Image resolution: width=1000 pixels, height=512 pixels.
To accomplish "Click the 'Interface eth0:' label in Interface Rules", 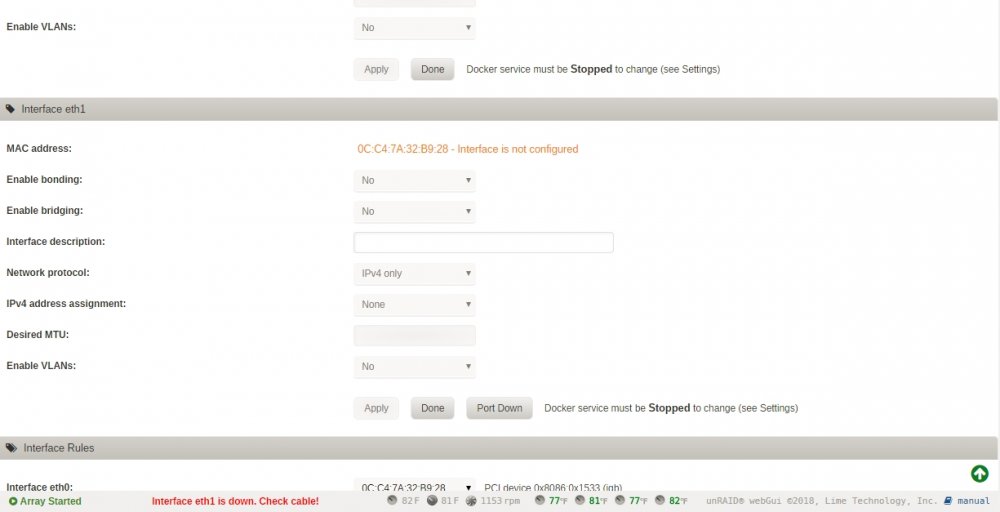I will tap(40, 487).
